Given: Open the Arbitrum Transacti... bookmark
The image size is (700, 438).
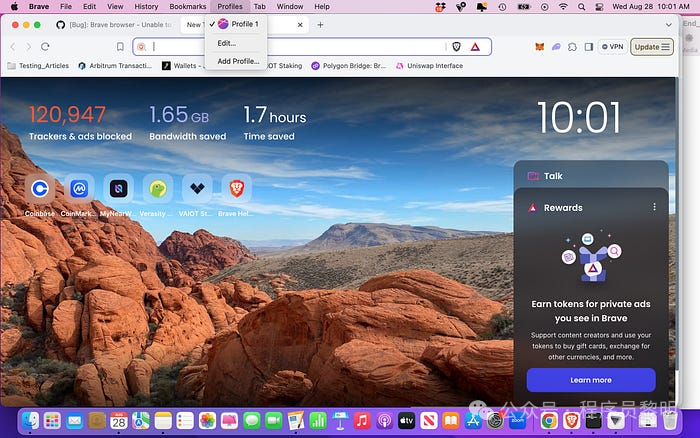Looking at the screenshot, I should [115, 66].
